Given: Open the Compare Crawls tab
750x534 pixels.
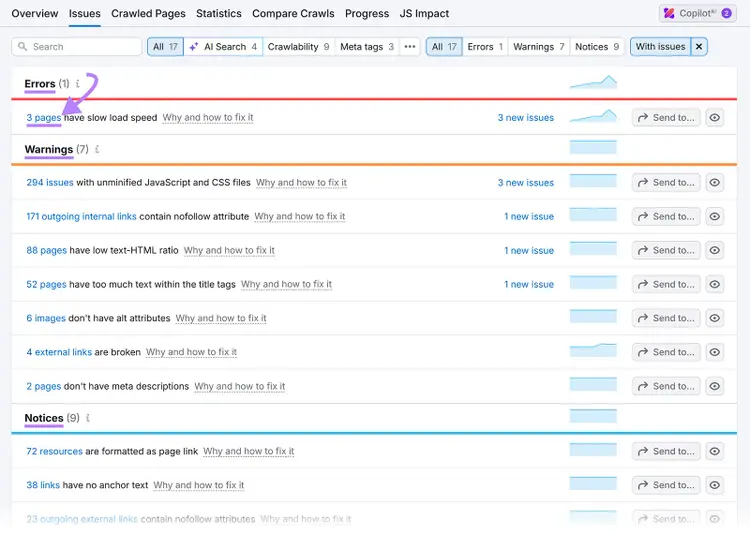Looking at the screenshot, I should point(293,13).
